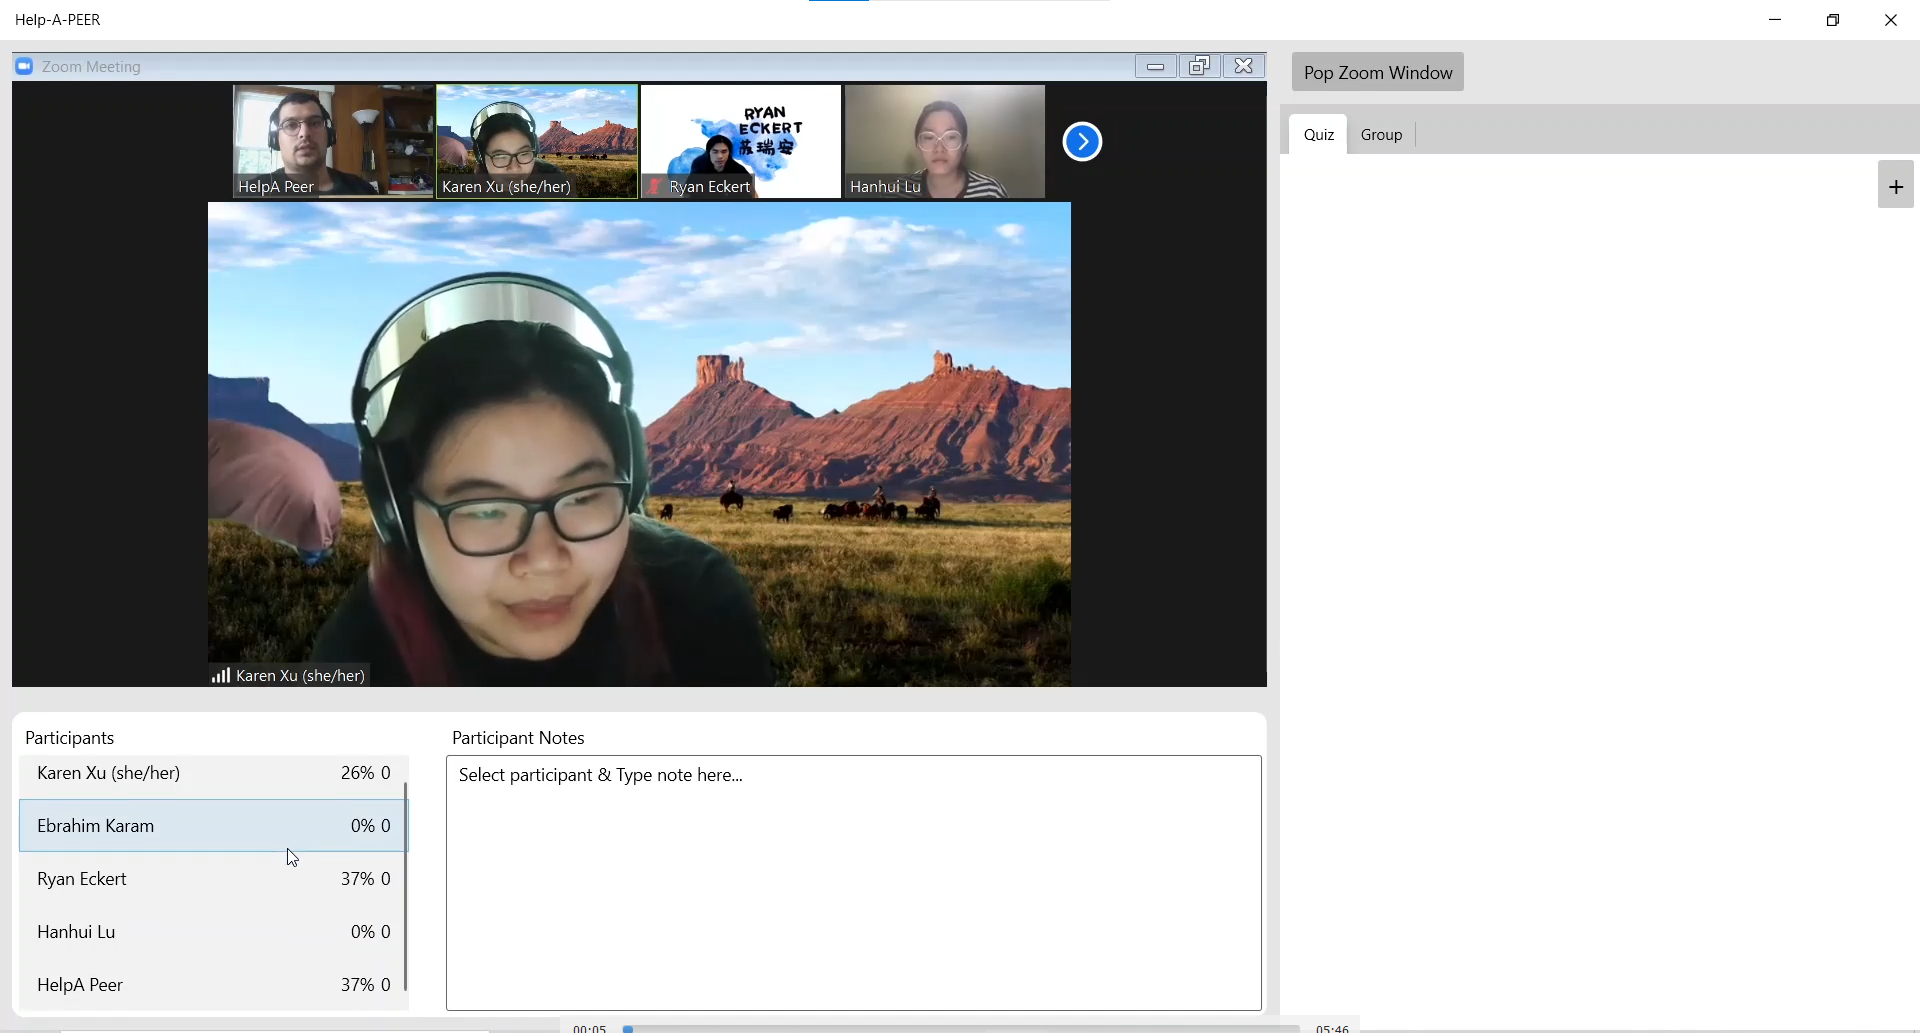Click Karen Xu main speaker video

tap(639, 444)
